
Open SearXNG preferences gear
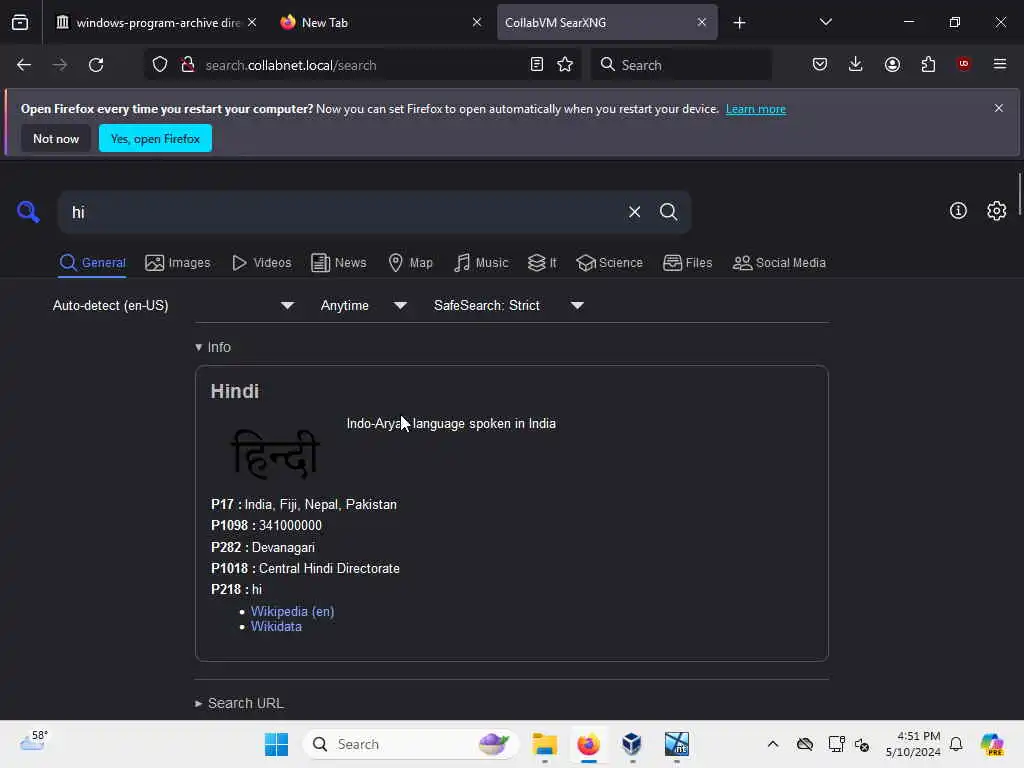pyautogui.click(x=997, y=211)
